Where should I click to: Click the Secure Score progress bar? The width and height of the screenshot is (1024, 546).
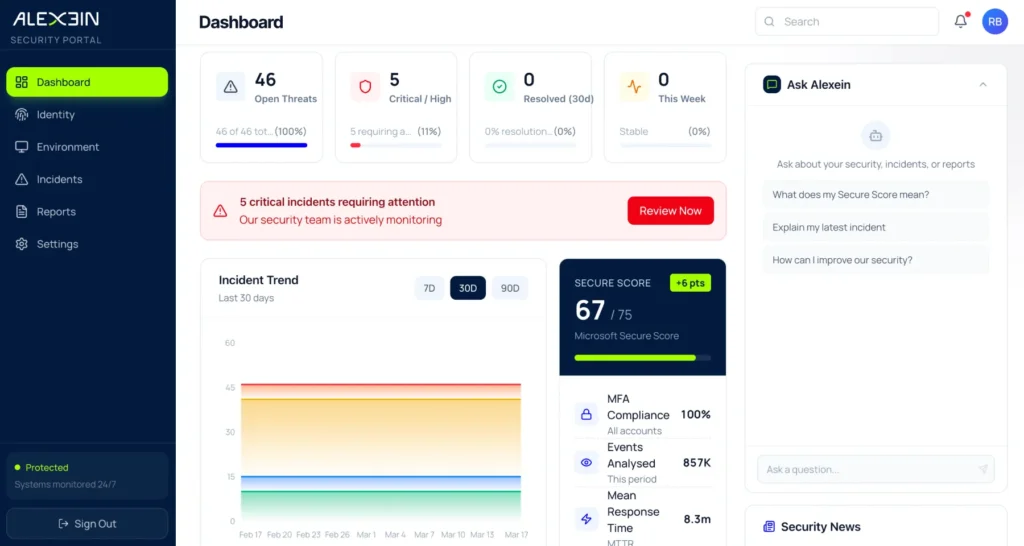click(x=642, y=357)
